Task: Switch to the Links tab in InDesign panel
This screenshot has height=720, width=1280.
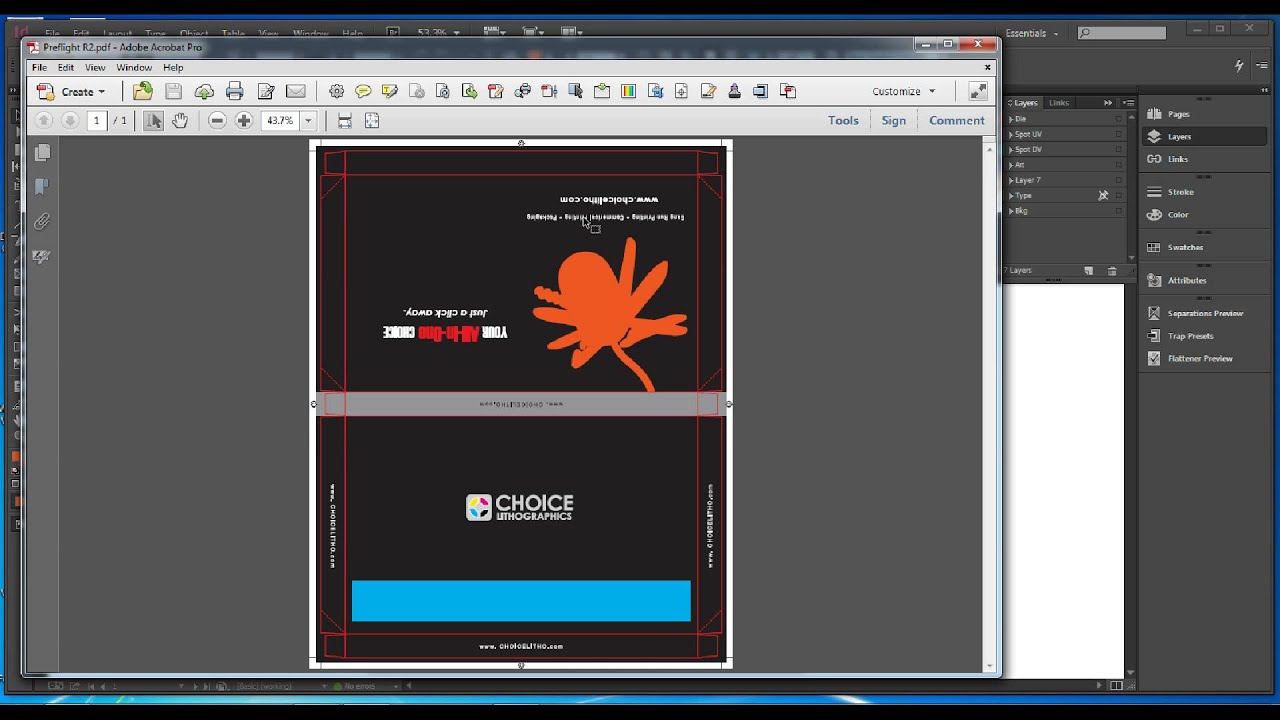Action: (x=1059, y=103)
